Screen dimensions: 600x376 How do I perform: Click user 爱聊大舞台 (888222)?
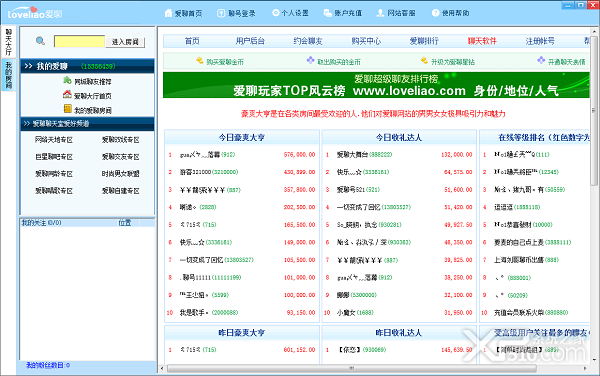364,155
